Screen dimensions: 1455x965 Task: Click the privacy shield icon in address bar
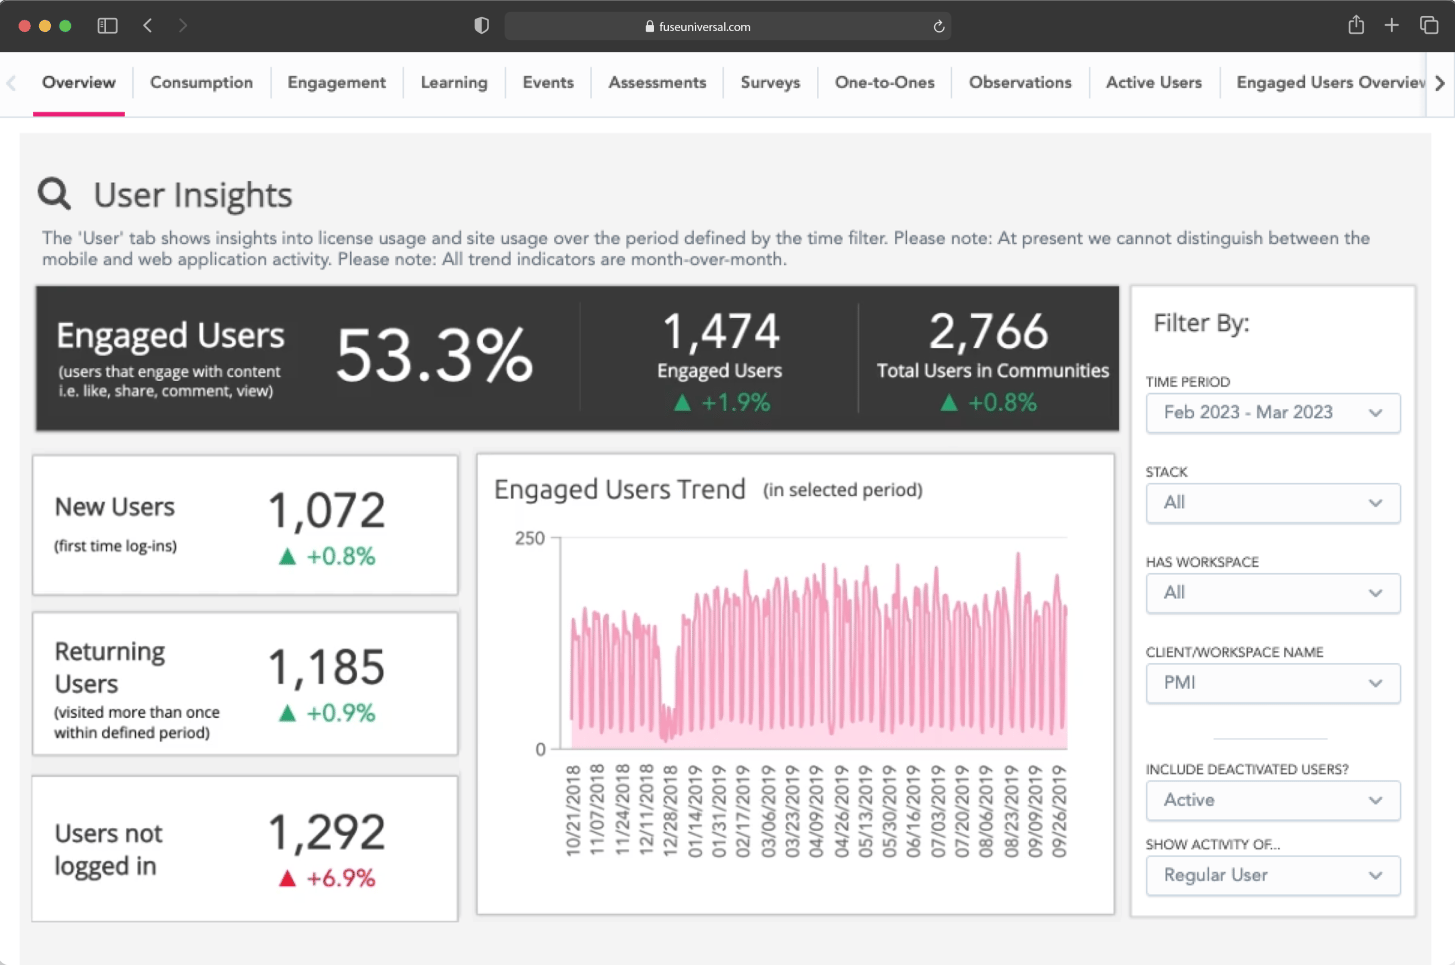481,26
